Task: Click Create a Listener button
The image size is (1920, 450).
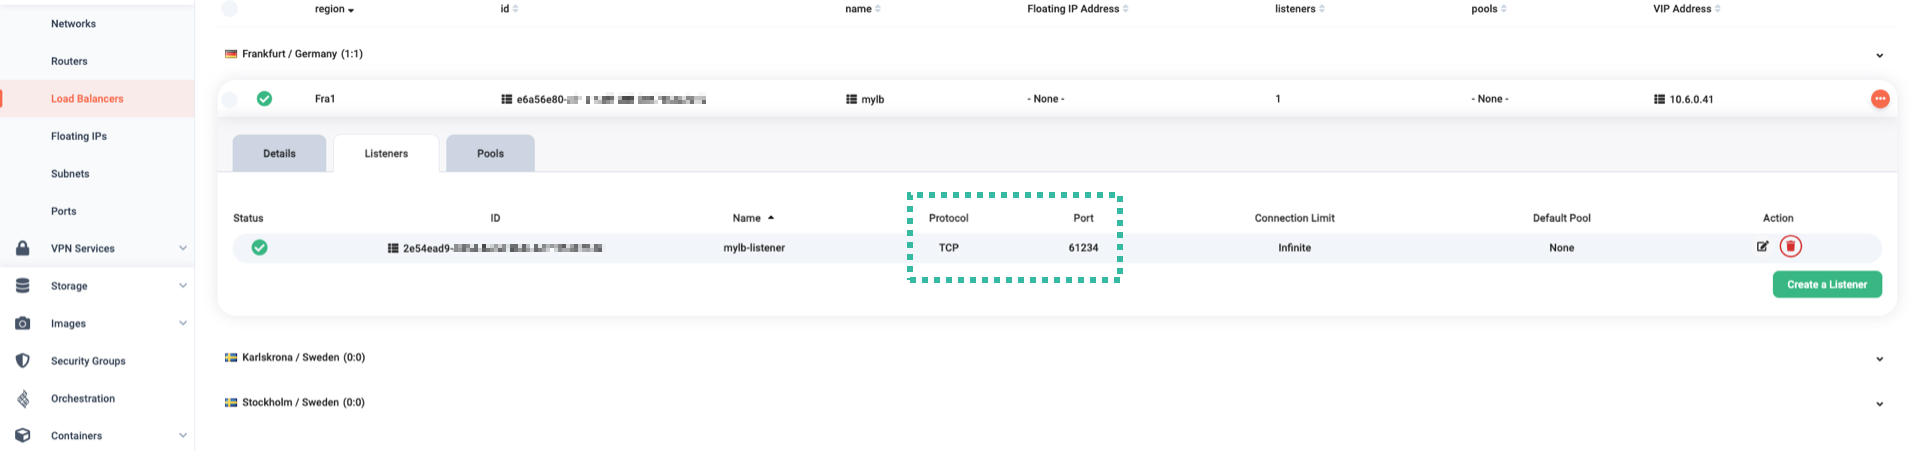Action: (x=1827, y=285)
